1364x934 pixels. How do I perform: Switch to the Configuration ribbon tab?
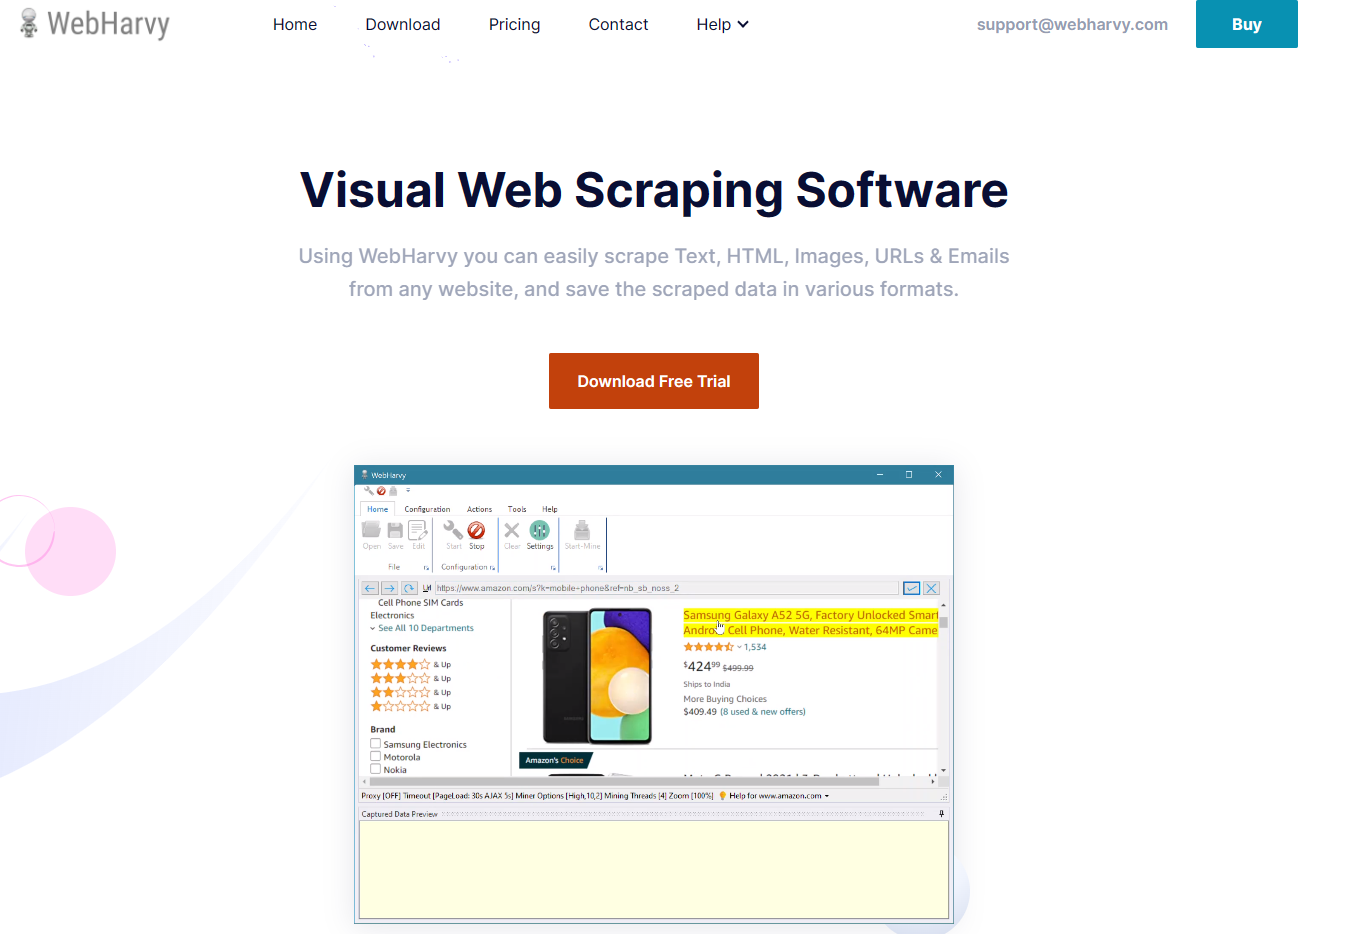coord(427,509)
